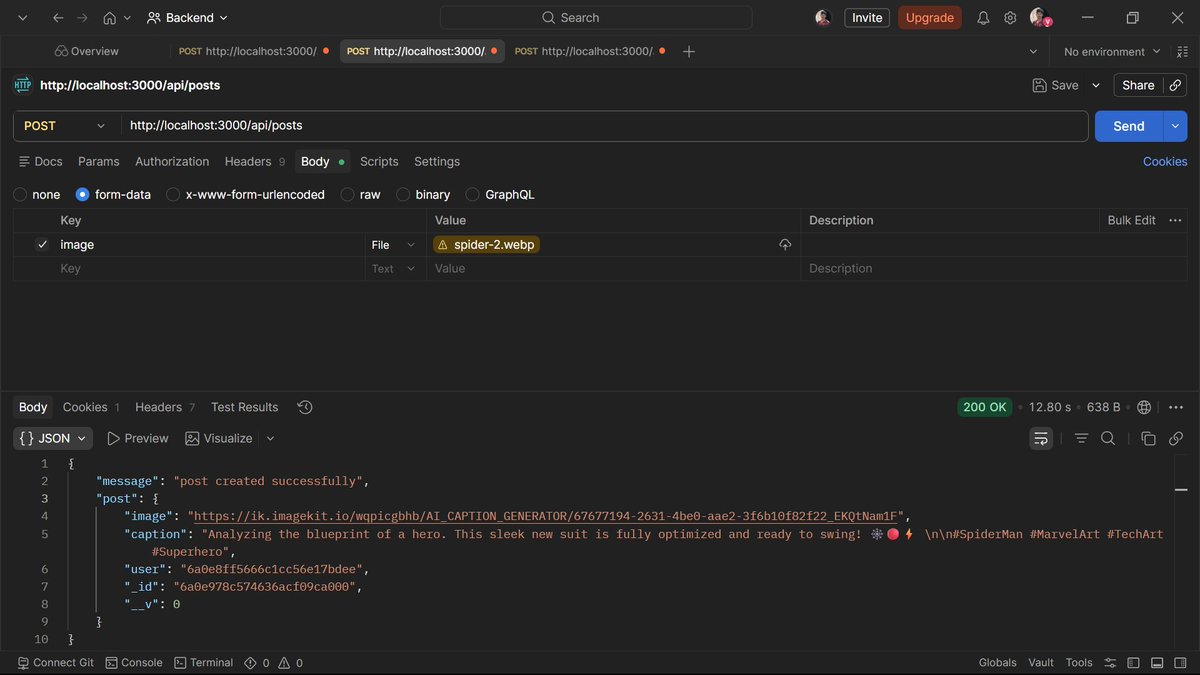Open the Params tab
The width and height of the screenshot is (1200, 675).
[x=98, y=161]
